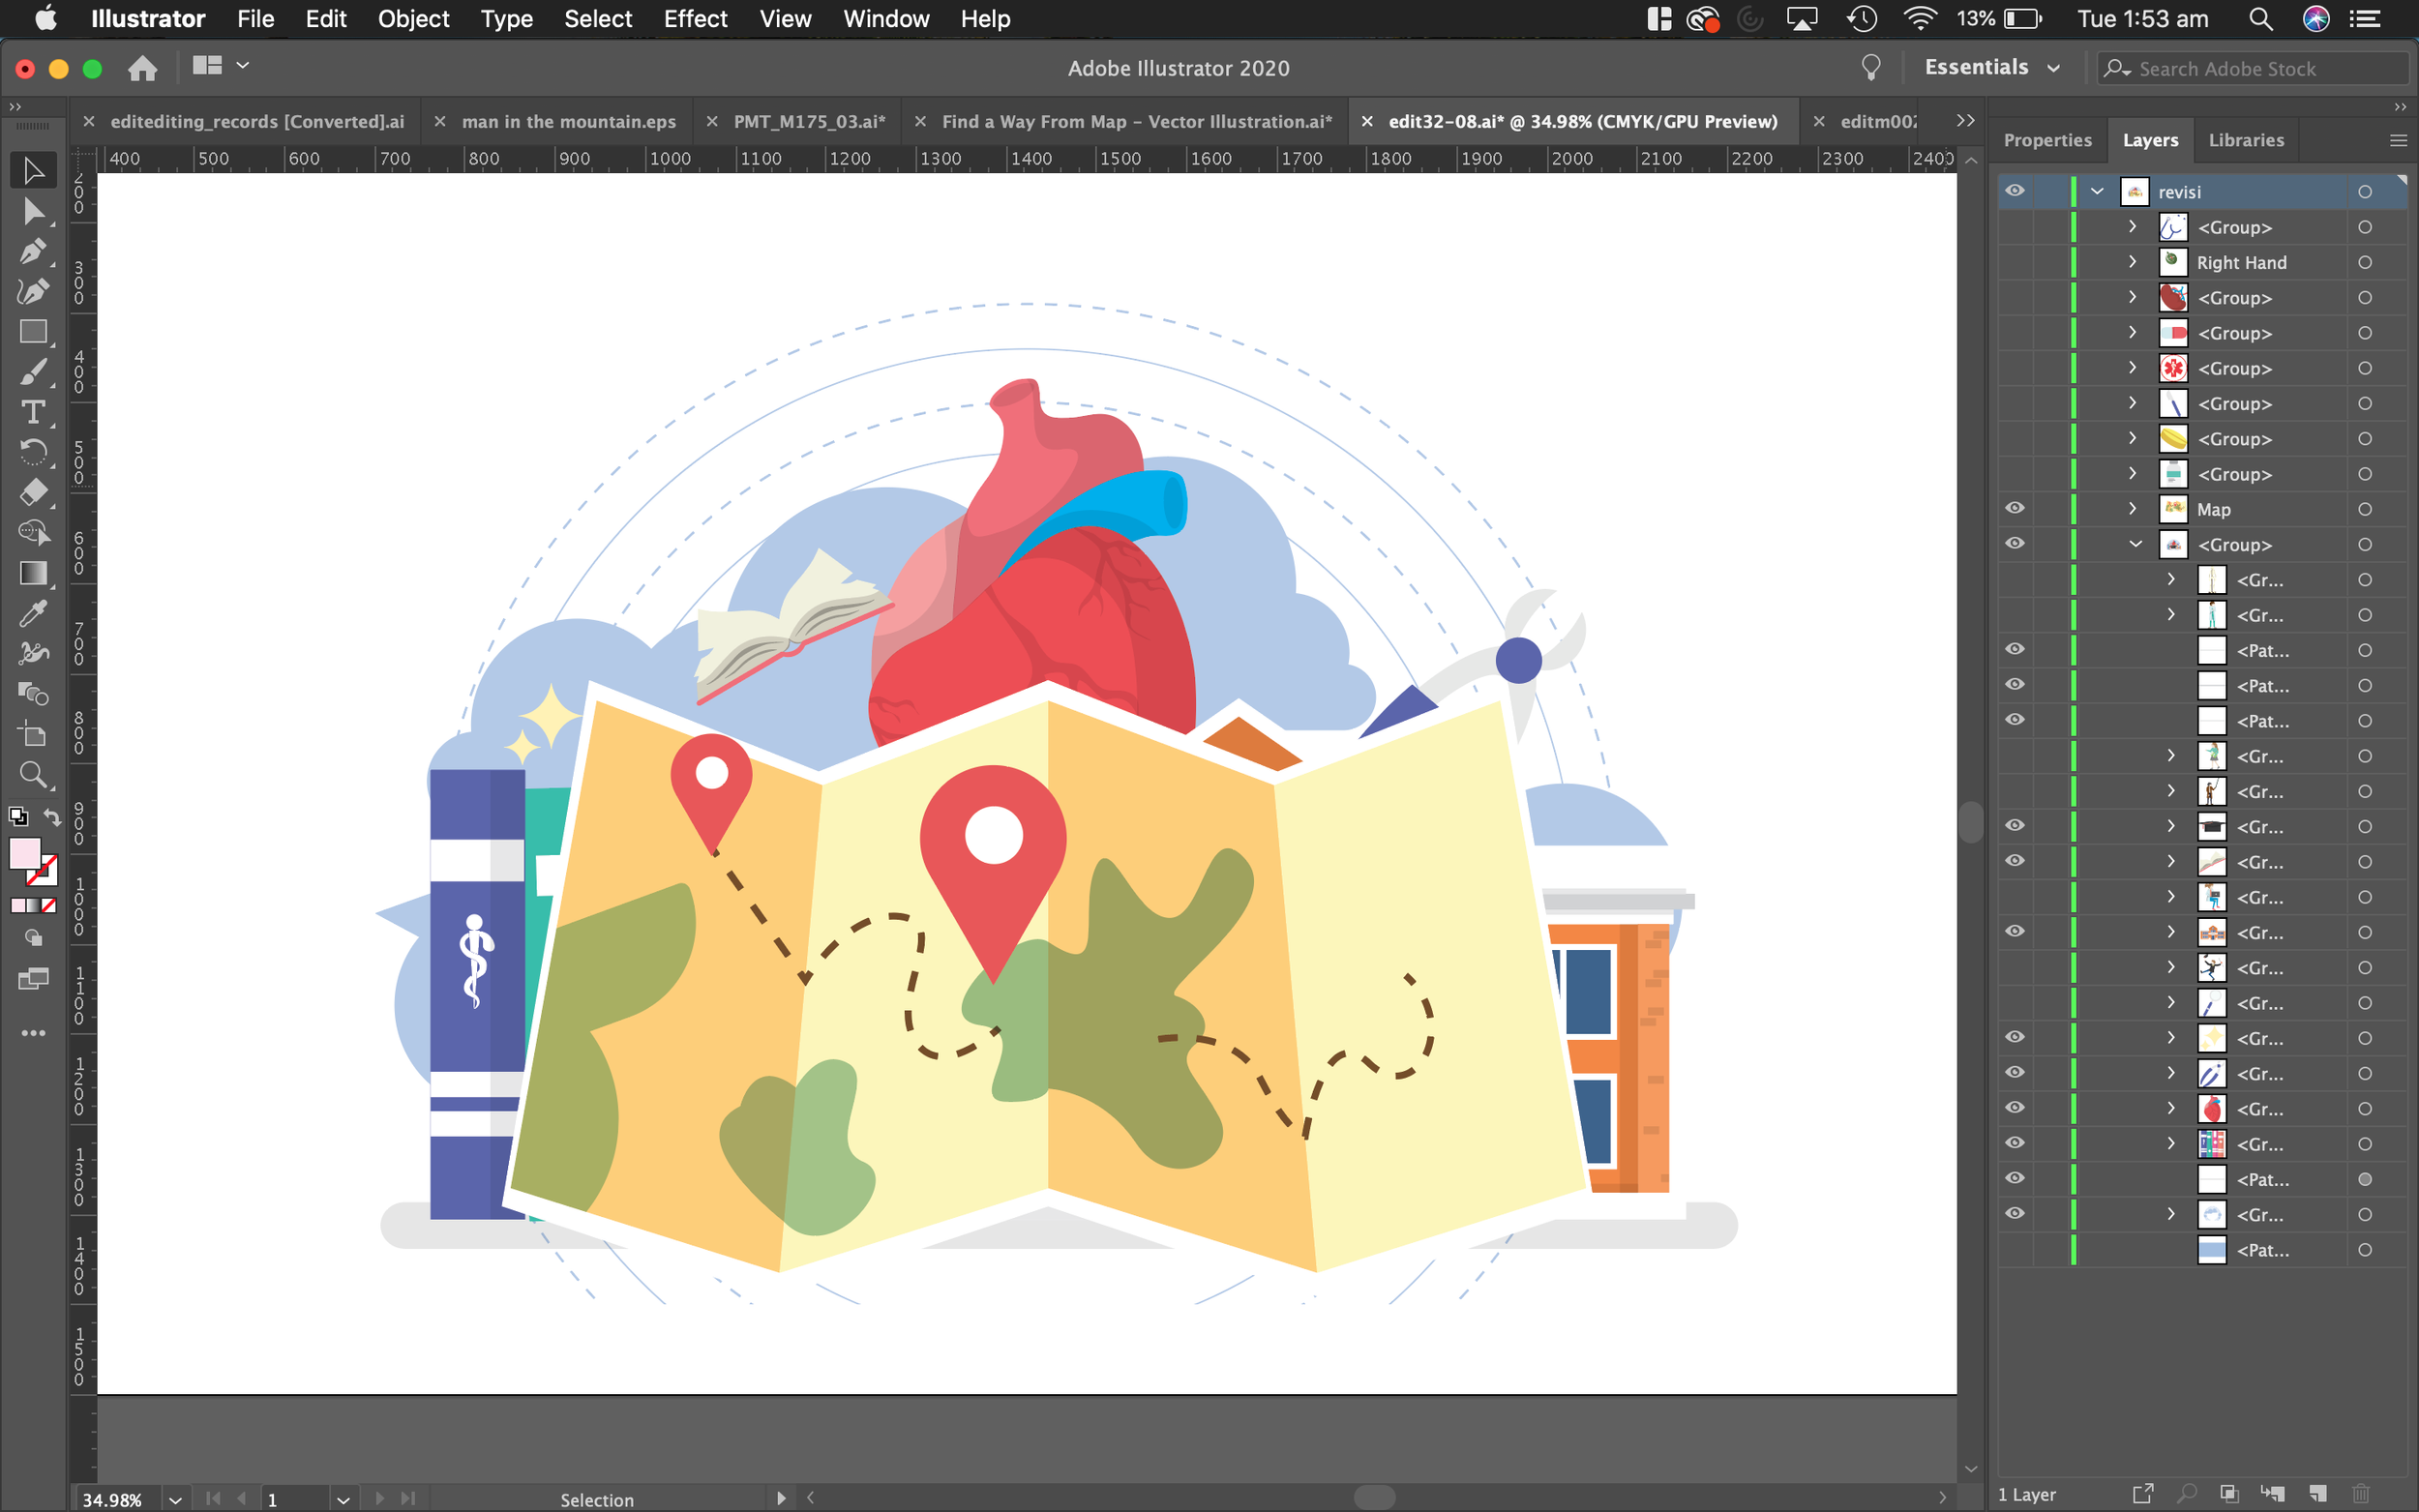Open the Effect menu

(695, 19)
